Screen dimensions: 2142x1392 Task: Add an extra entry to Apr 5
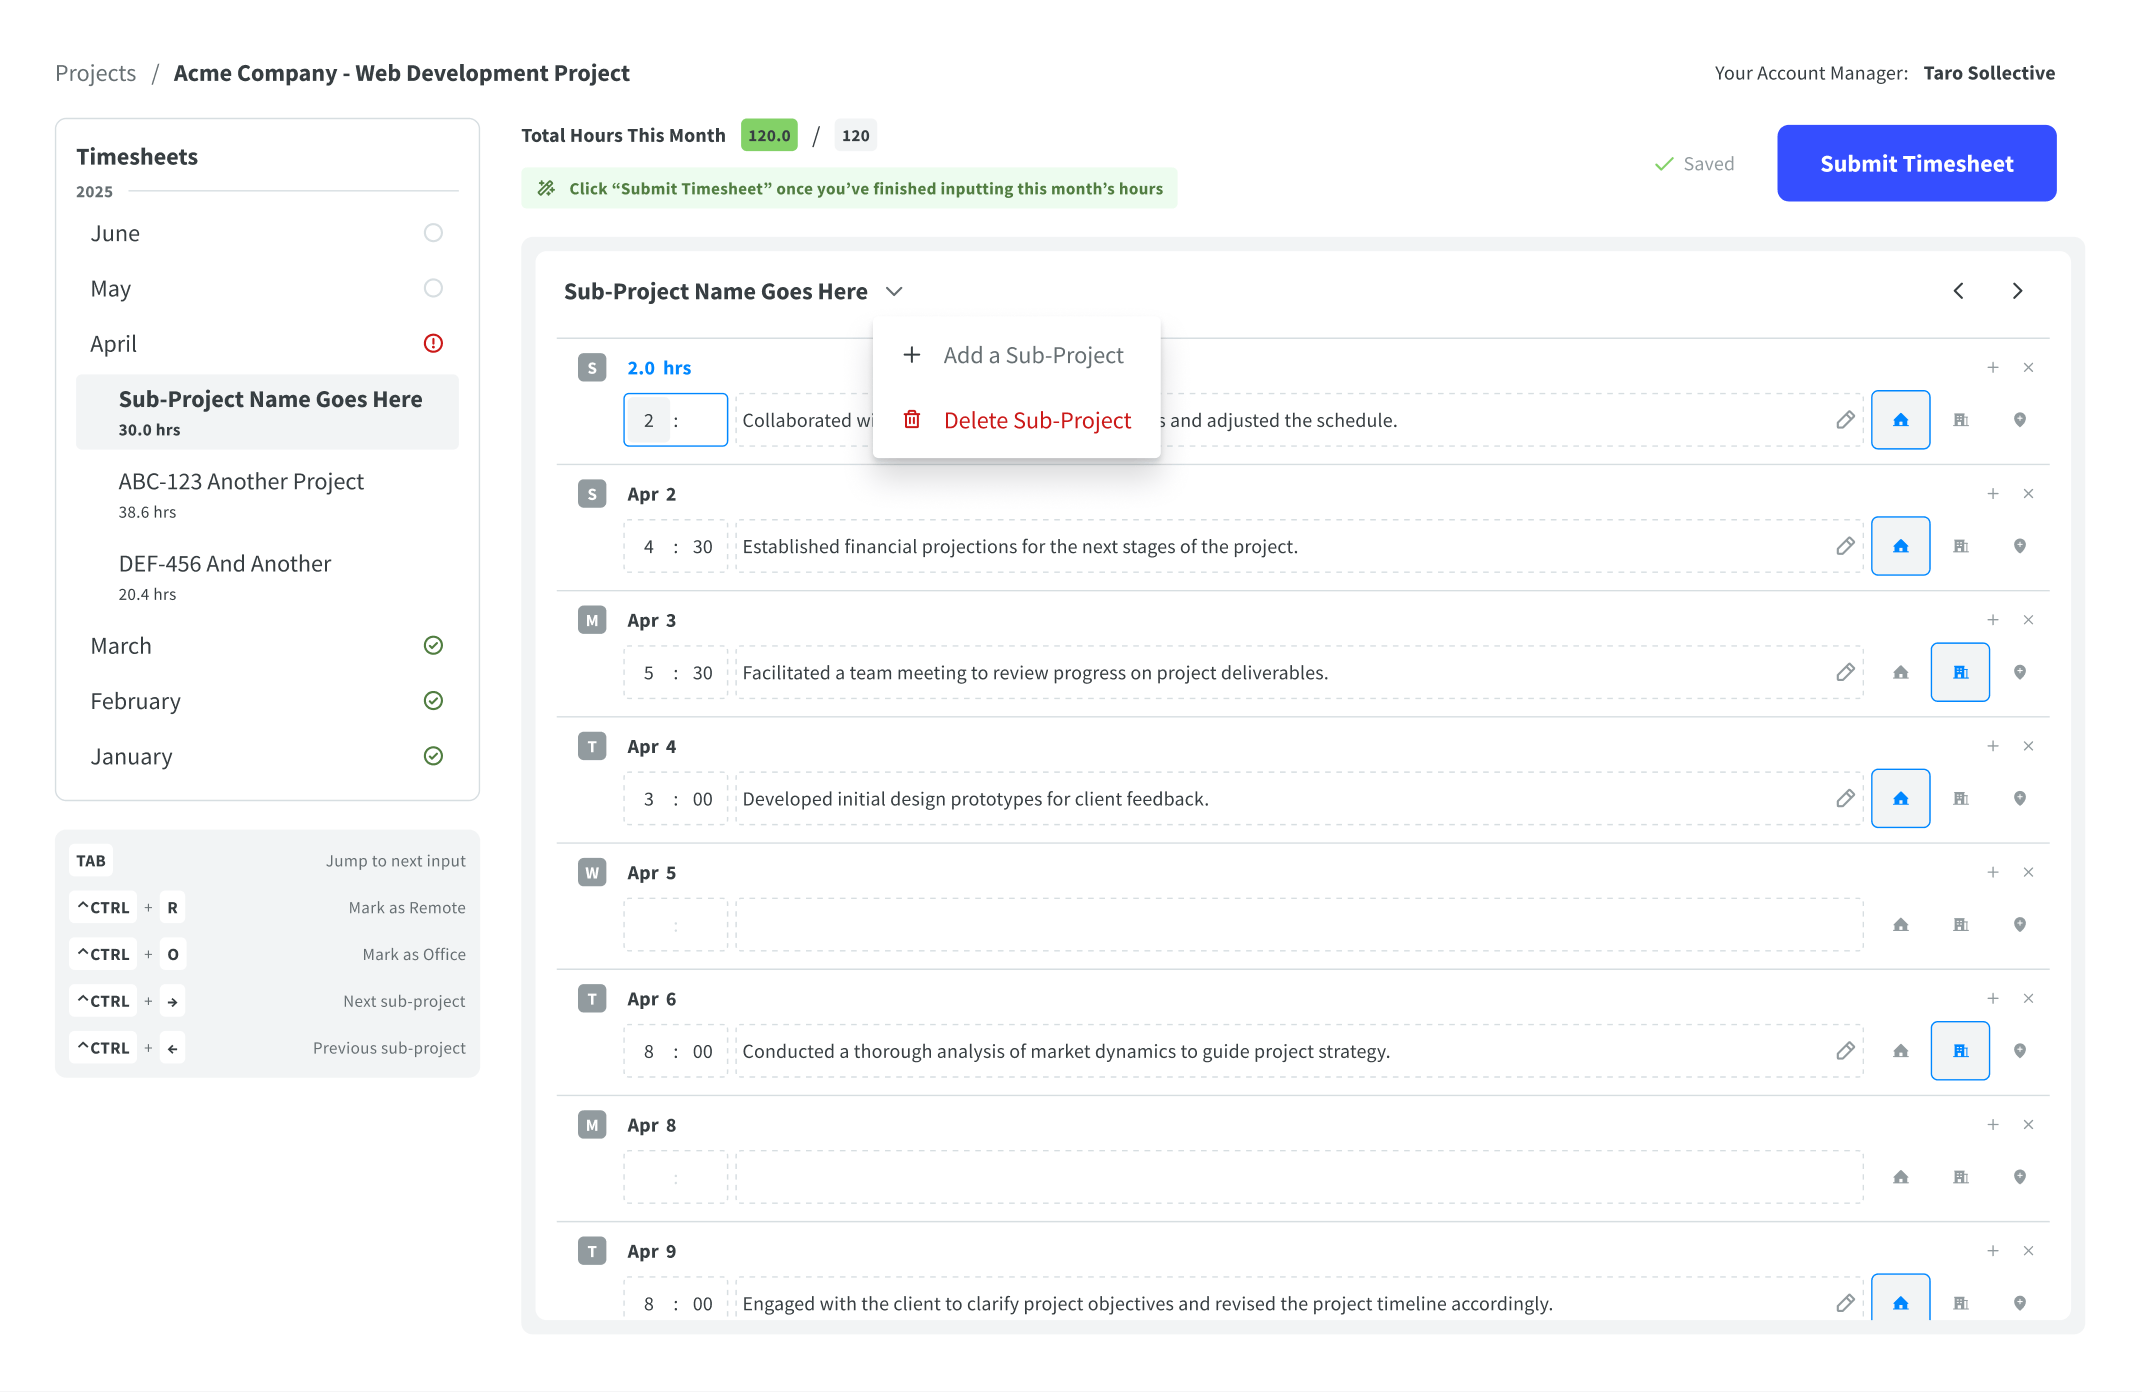click(x=1993, y=872)
